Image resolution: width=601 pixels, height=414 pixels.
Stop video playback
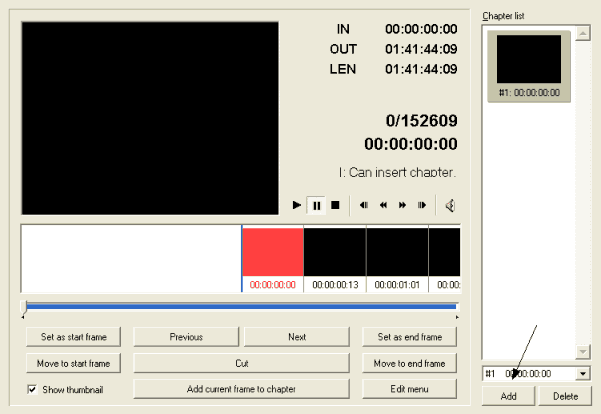335,205
